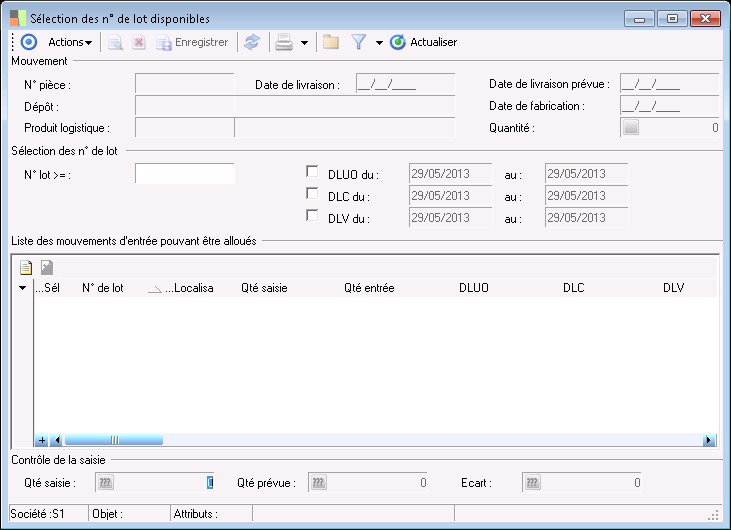Viewport: 731px width, 530px height.
Task: Click the Produit logistique code field
Action: (185, 128)
